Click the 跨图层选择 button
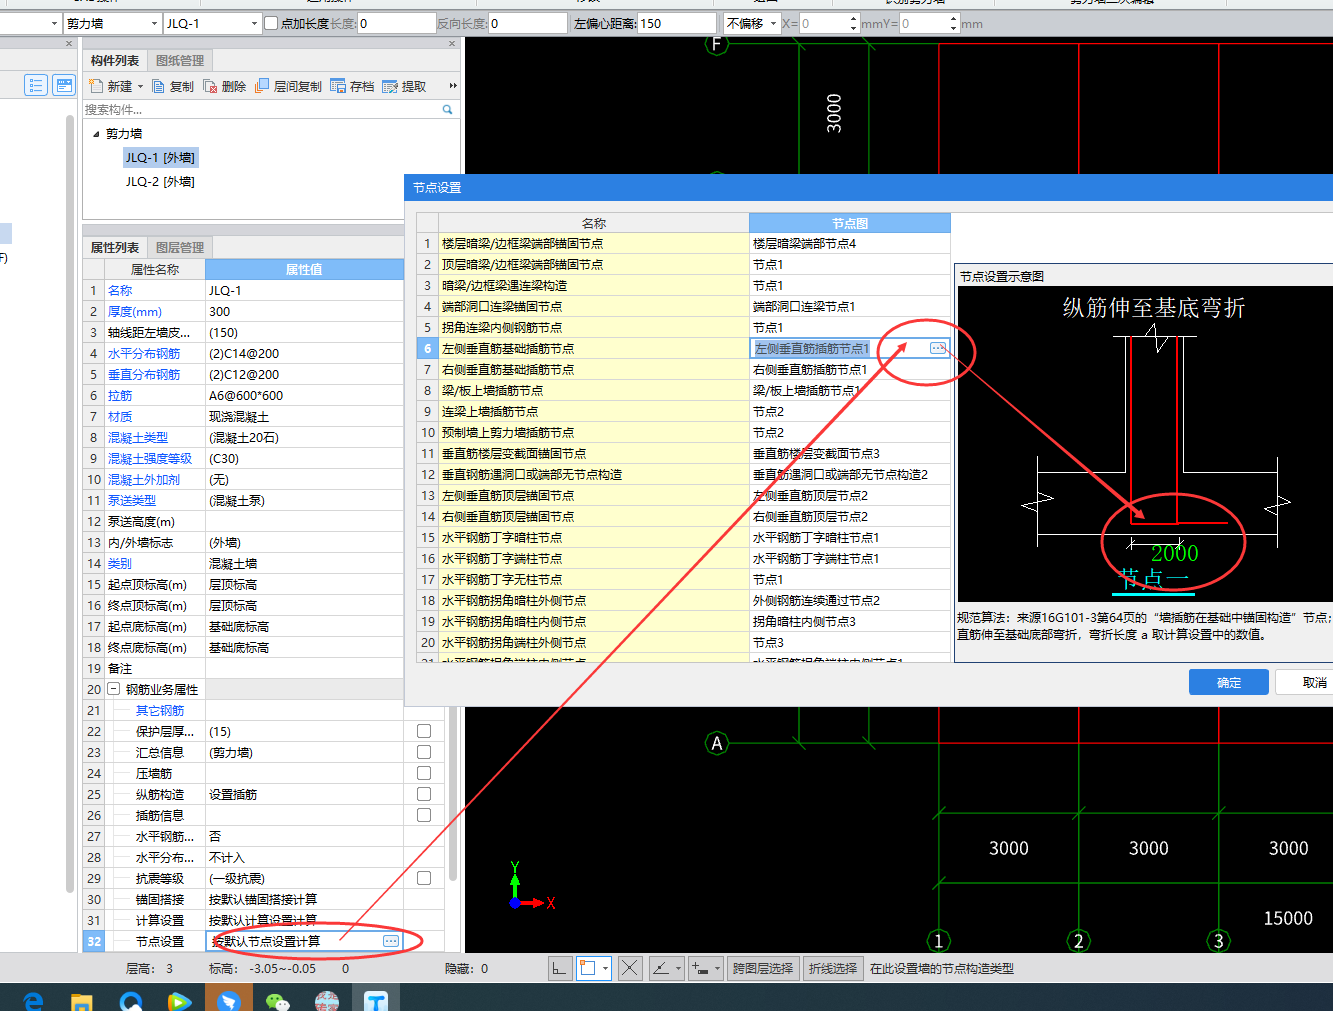 (763, 968)
